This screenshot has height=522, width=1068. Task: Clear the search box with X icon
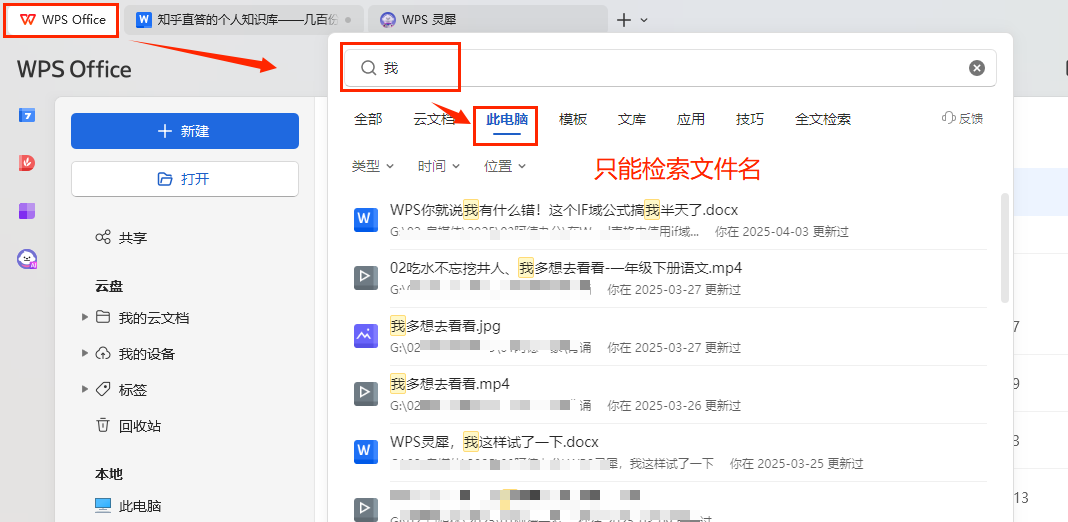977,68
